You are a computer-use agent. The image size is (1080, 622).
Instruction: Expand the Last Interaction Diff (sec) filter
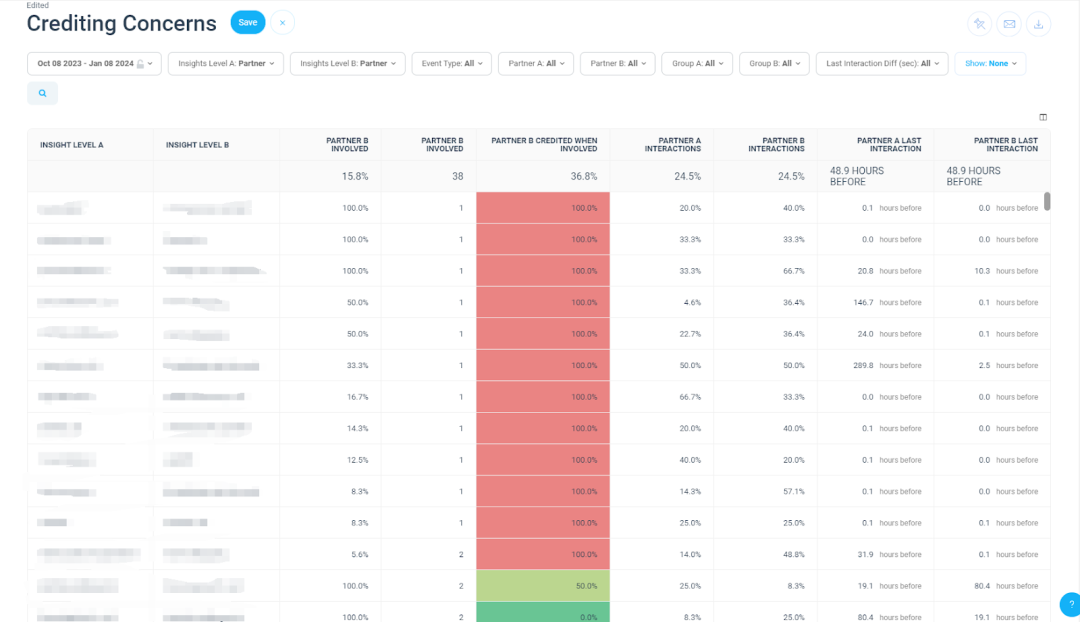[881, 64]
